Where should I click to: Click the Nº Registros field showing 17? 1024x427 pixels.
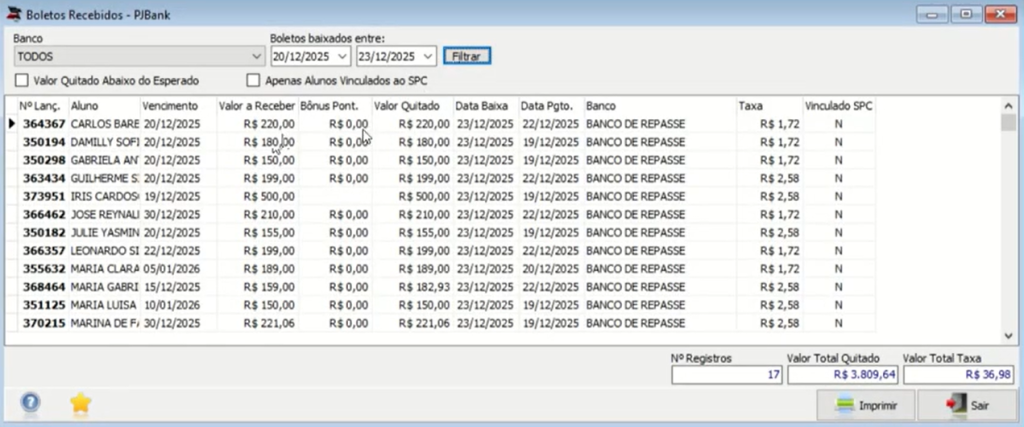tap(727, 375)
